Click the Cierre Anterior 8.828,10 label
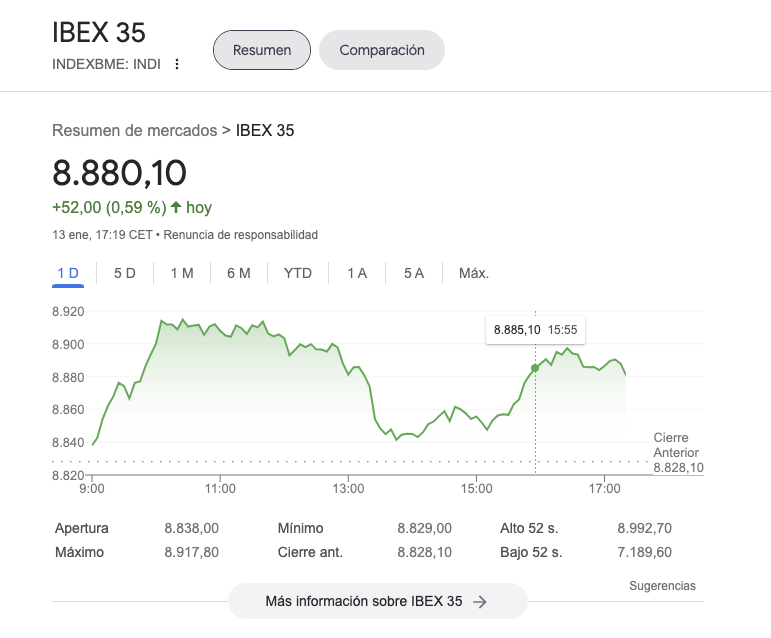Image resolution: width=771 pixels, height=638 pixels. pos(678,453)
